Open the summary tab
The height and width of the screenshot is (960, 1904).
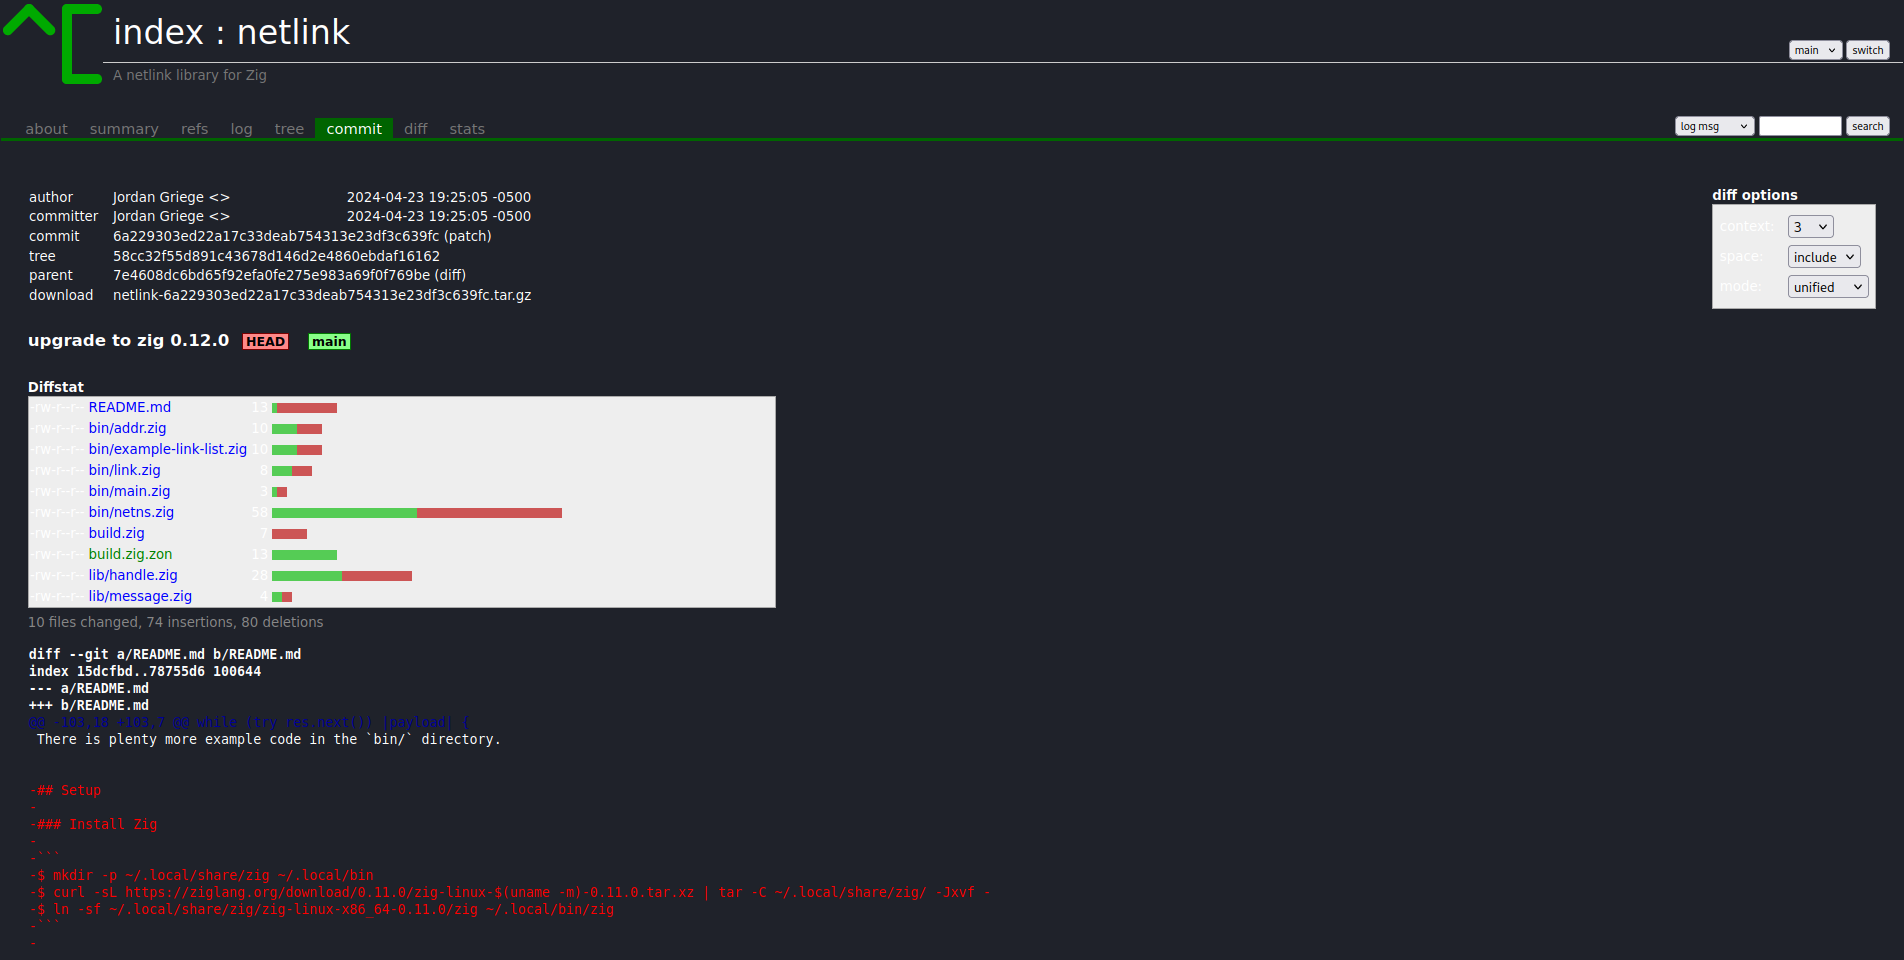[124, 129]
